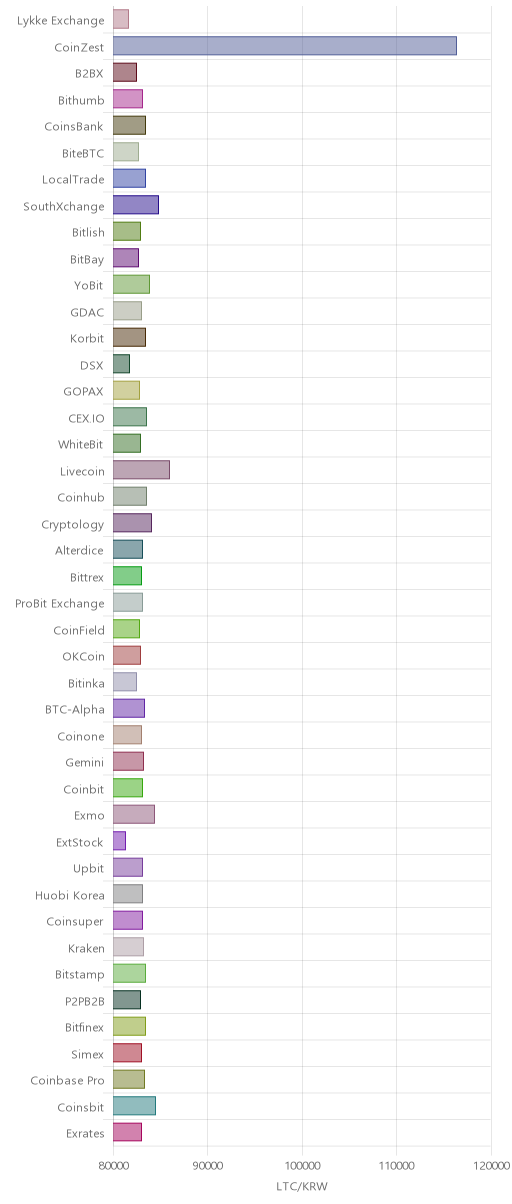This screenshot has width=512, height=1204.
Task: Click the LTC/KRW axis title
Action: click(x=302, y=1186)
